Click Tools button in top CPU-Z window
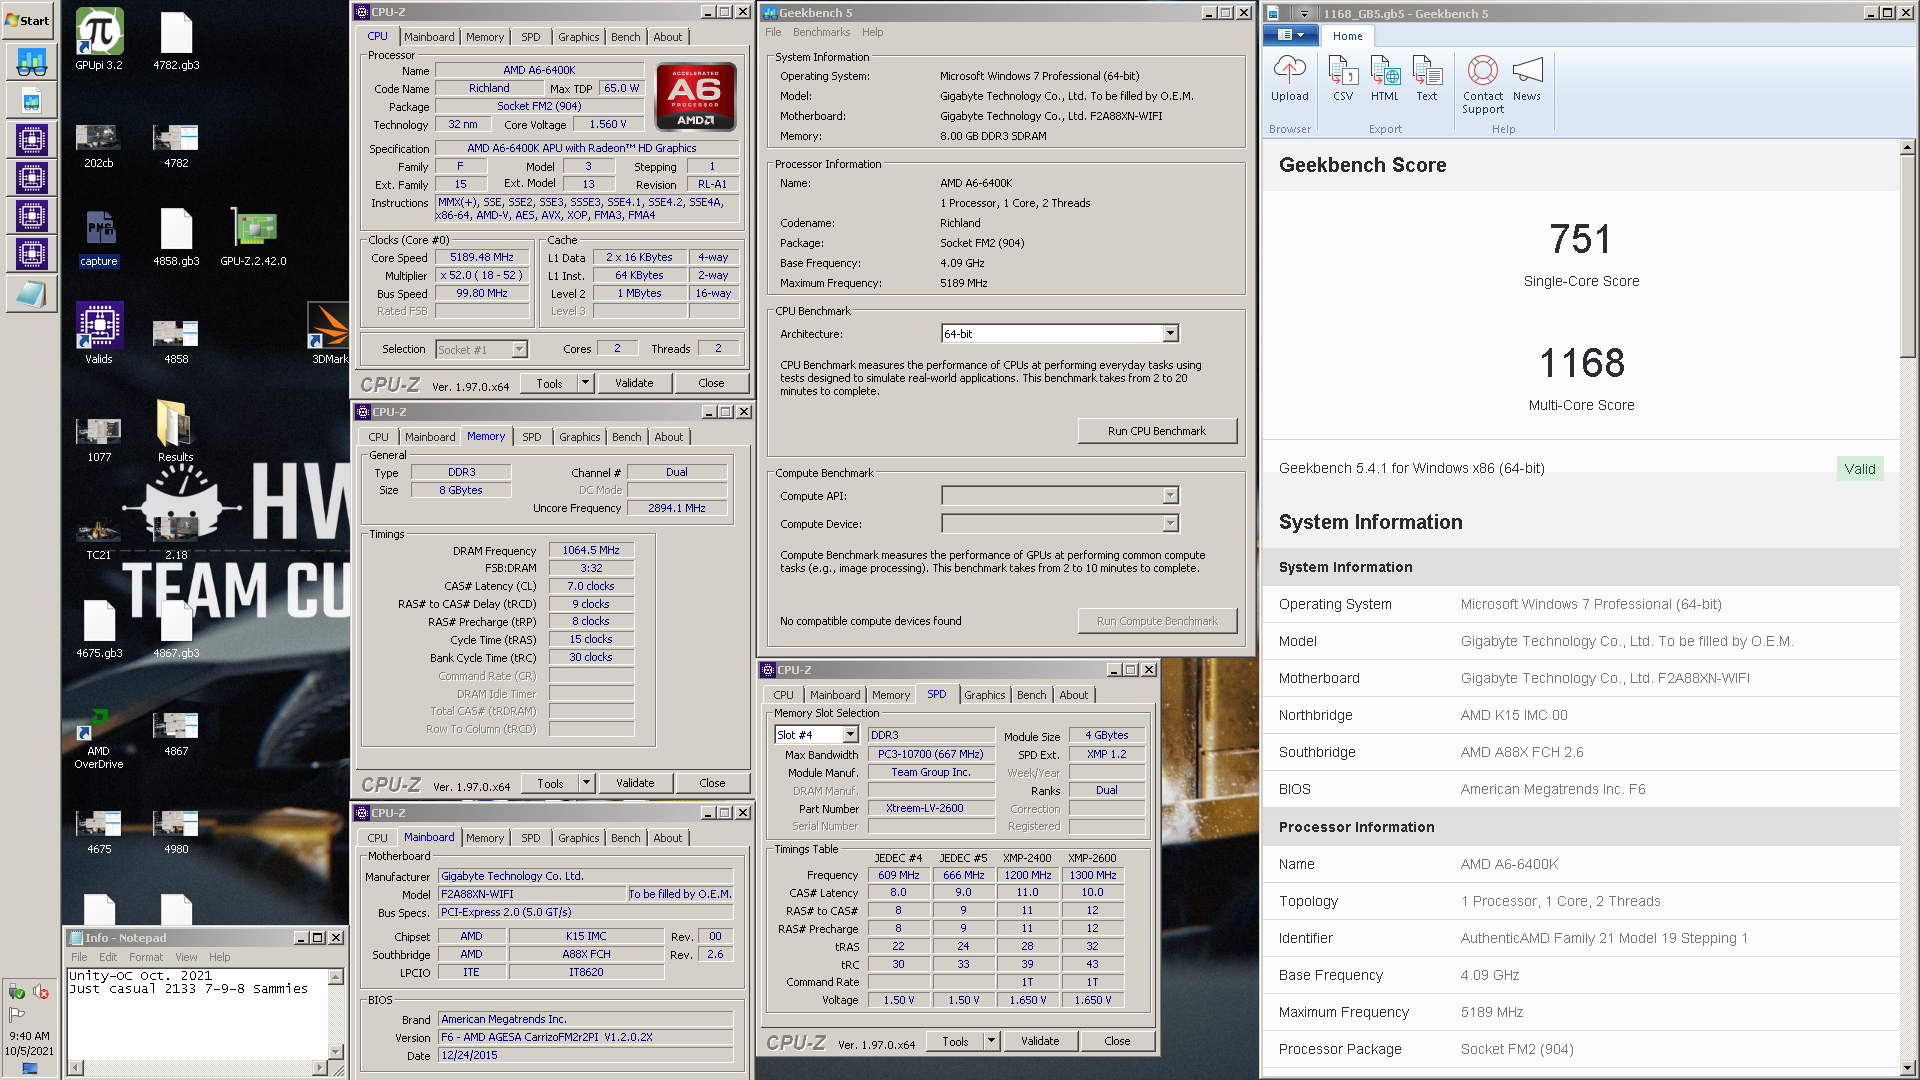 point(549,383)
